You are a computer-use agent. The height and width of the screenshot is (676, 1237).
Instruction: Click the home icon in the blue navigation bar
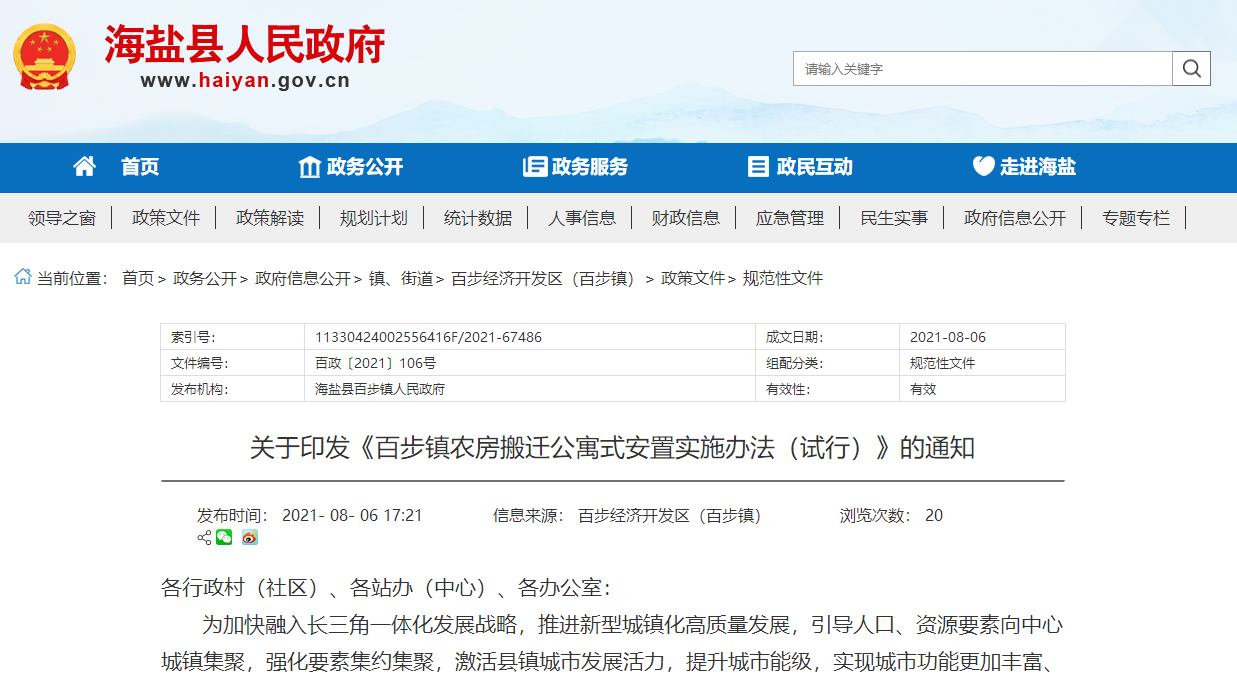84,167
